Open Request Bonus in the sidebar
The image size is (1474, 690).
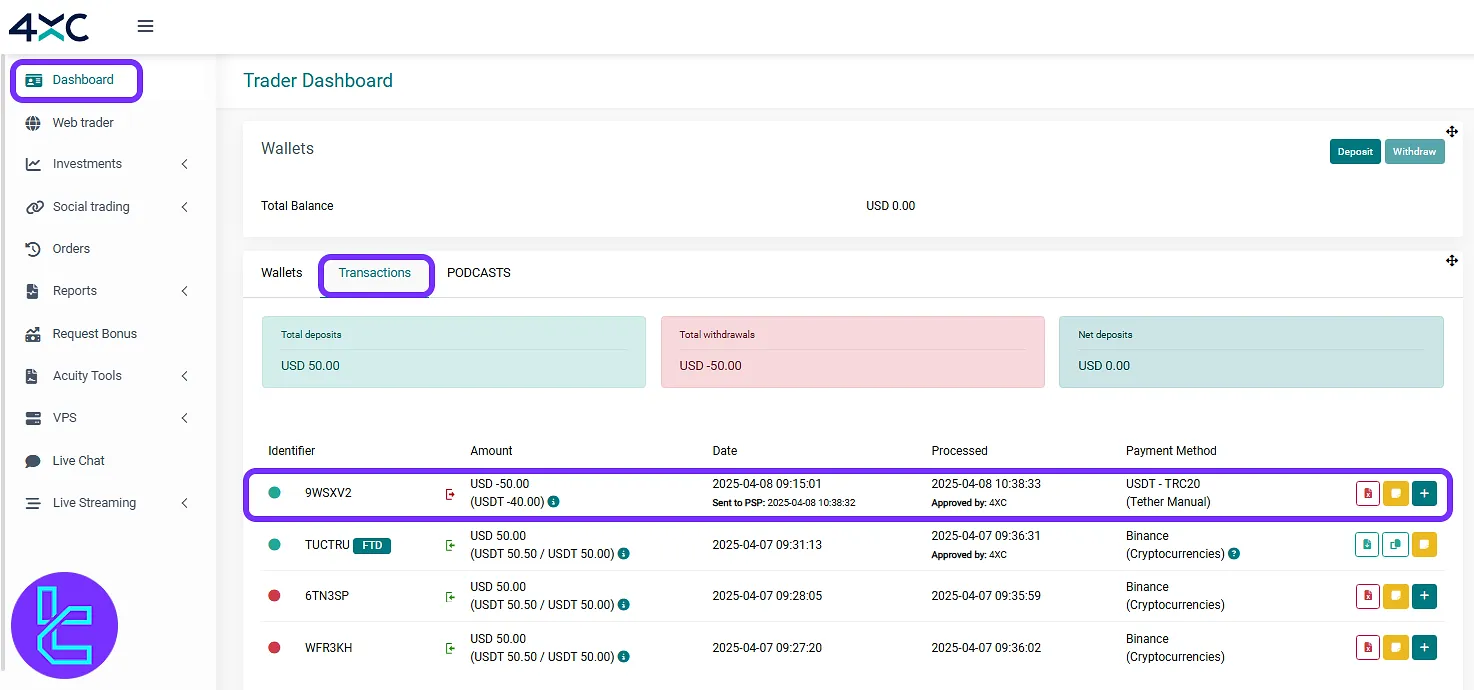point(94,334)
